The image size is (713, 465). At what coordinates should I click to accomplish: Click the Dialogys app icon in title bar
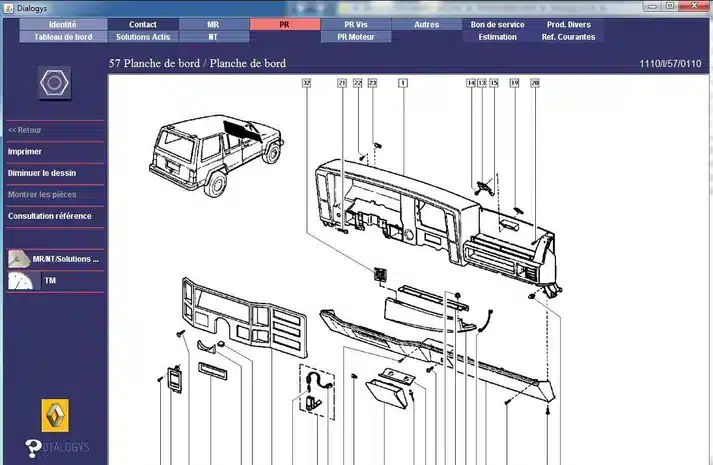(9, 8)
